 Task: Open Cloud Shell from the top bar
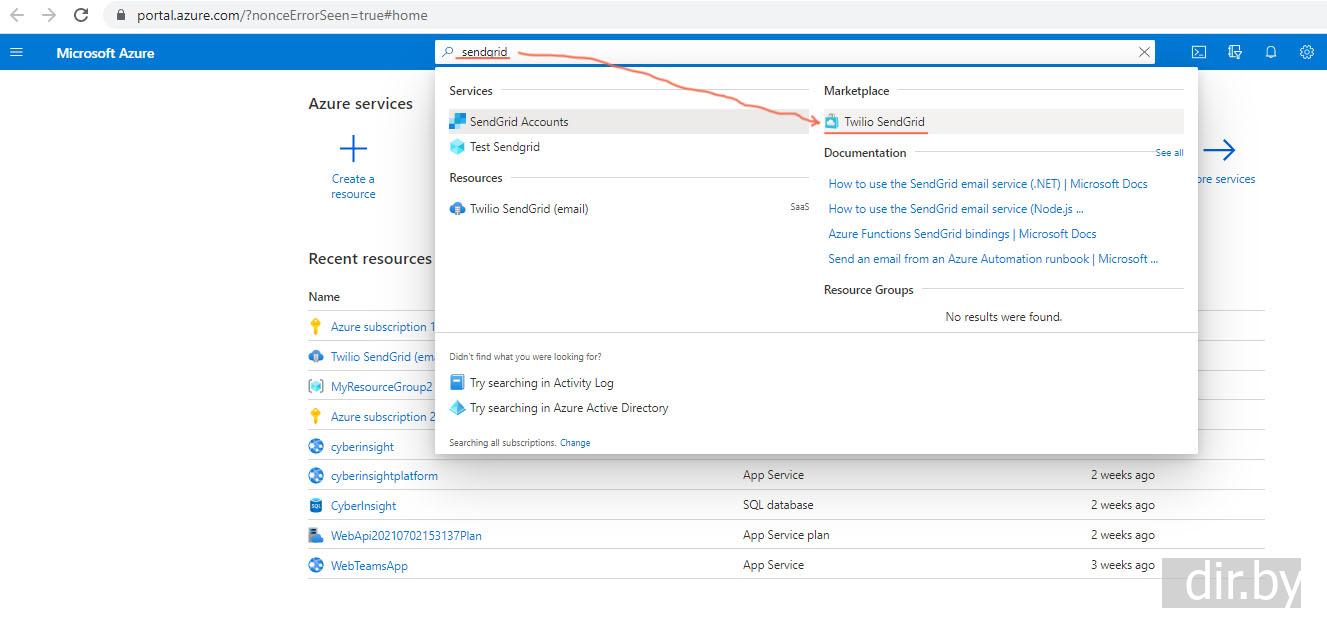1198,52
